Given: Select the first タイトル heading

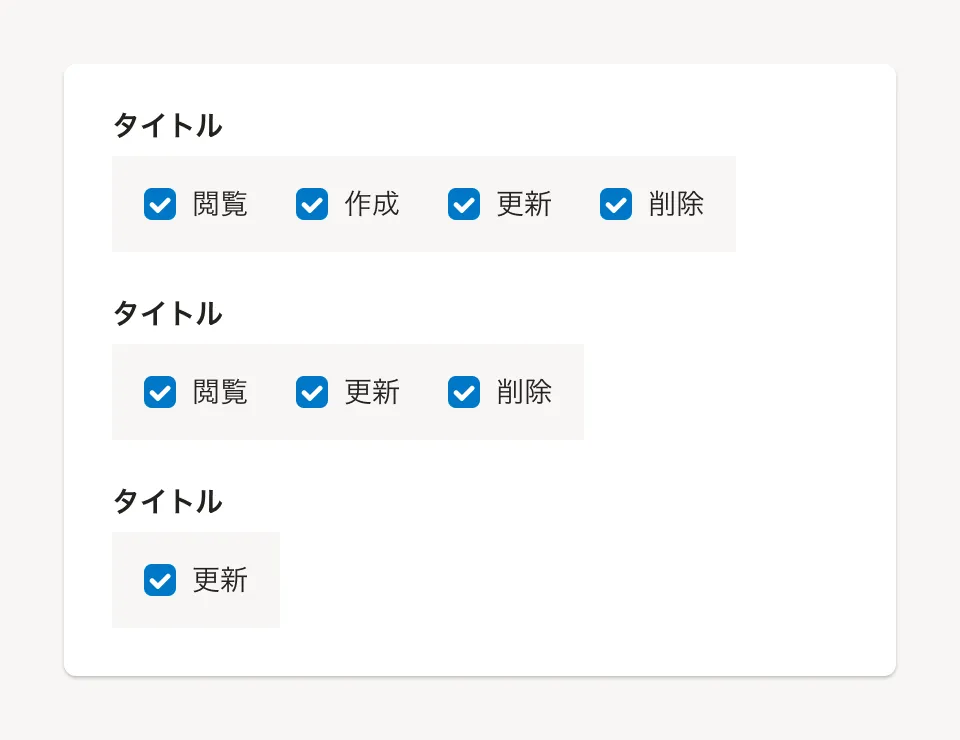Looking at the screenshot, I should (167, 126).
